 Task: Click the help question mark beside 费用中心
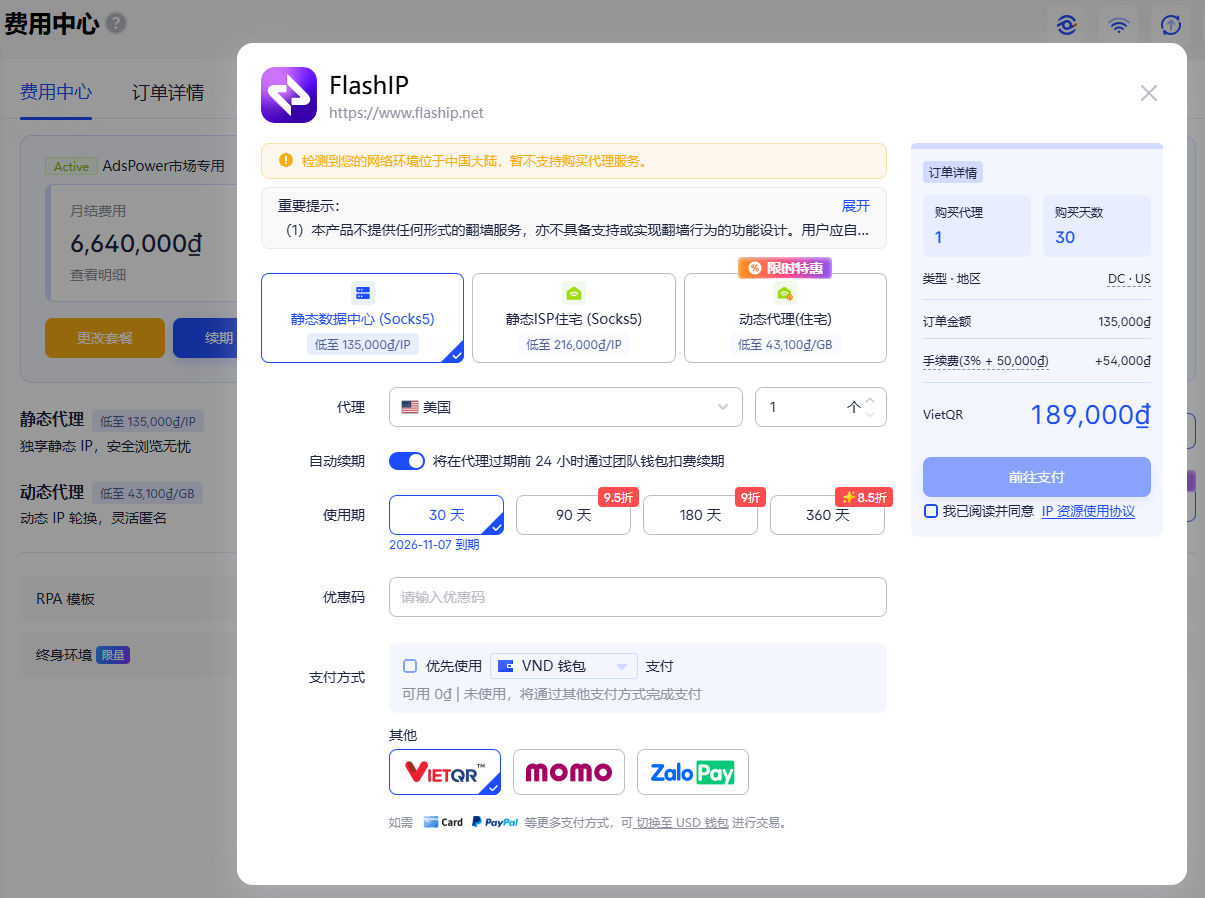[116, 23]
